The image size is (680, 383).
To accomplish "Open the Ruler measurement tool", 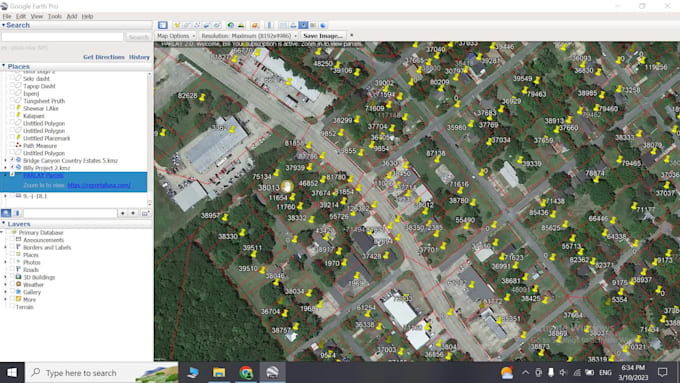I will point(269,25).
